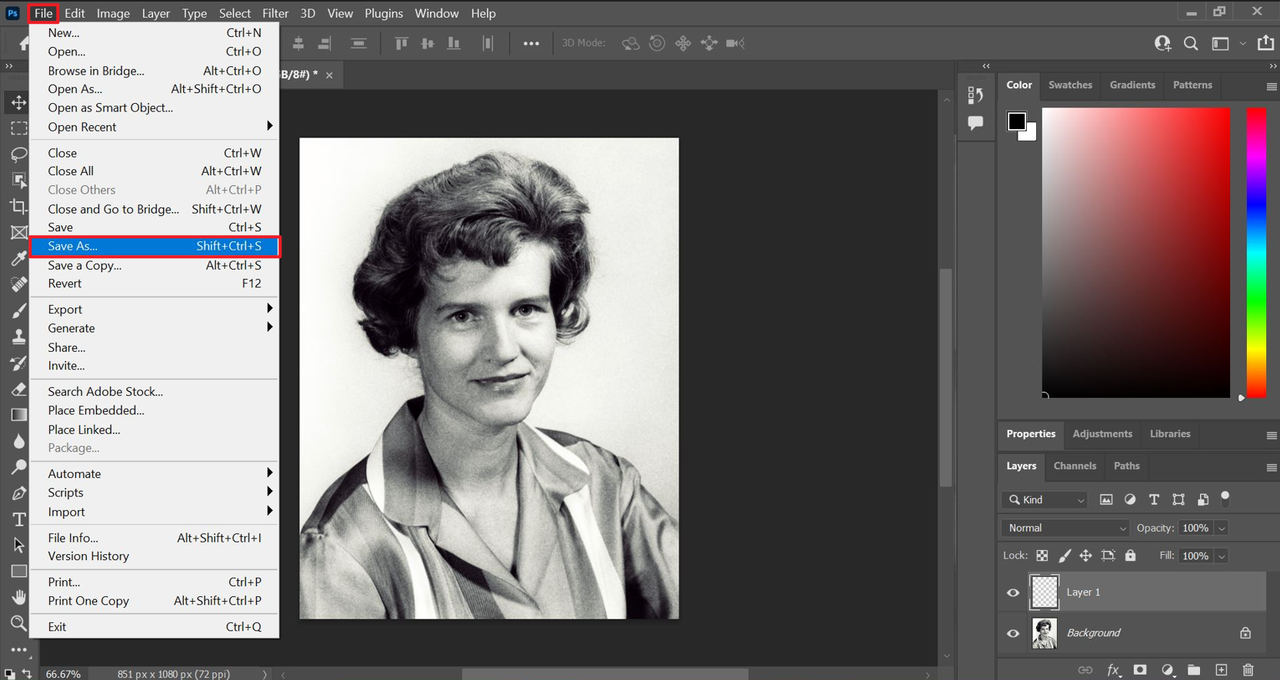Select the Horizontal Type tool

click(19, 519)
